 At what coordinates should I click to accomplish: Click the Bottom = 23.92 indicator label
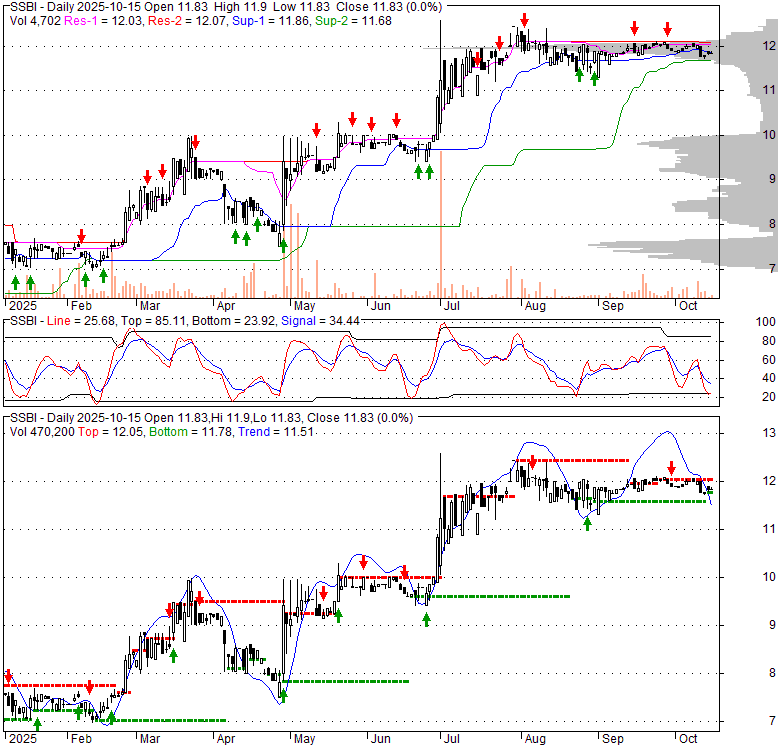(233, 321)
